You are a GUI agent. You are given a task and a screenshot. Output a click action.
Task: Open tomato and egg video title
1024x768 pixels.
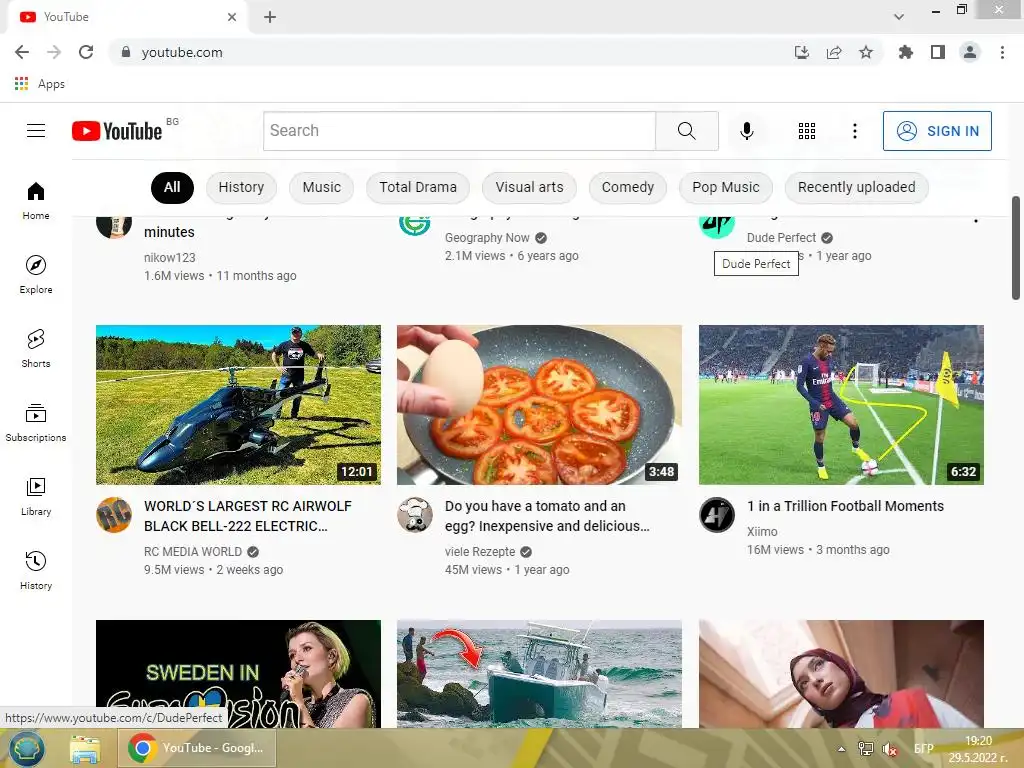tap(547, 516)
